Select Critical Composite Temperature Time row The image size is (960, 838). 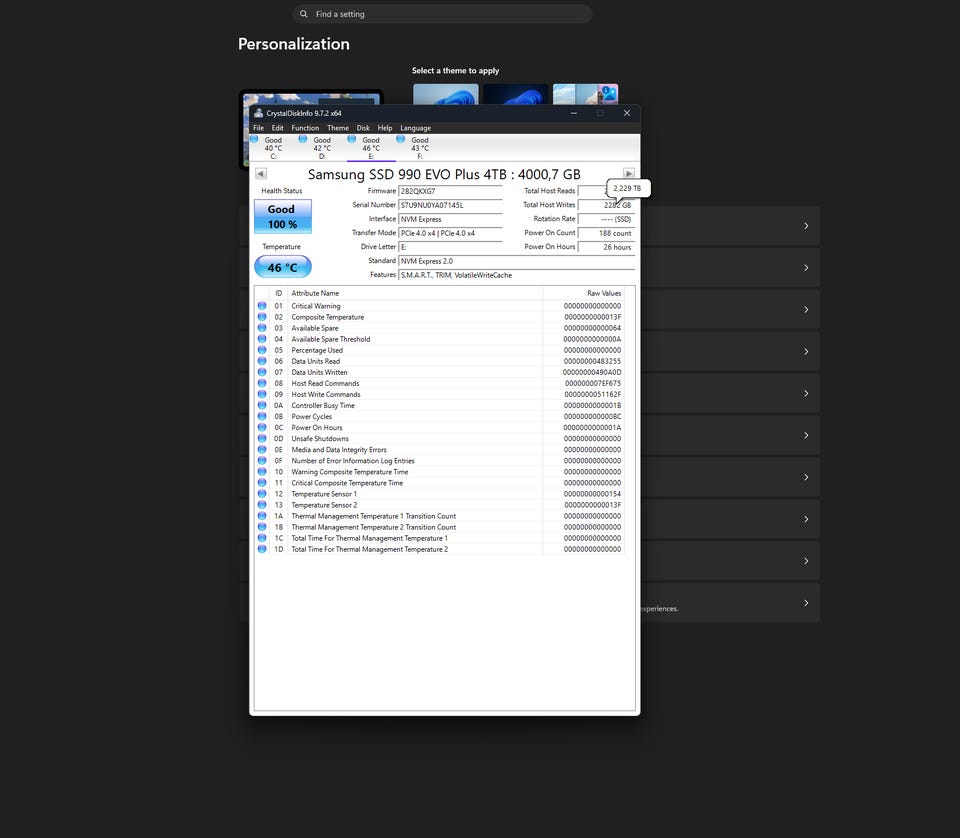click(441, 482)
